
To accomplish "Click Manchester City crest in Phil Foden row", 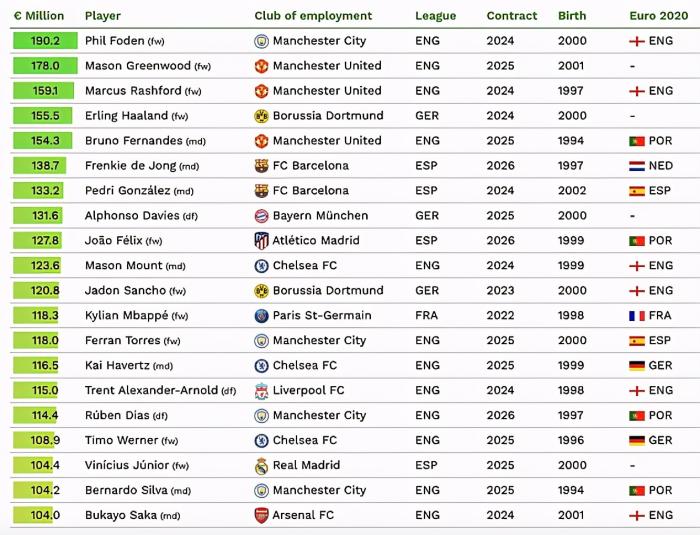I will point(262,41).
